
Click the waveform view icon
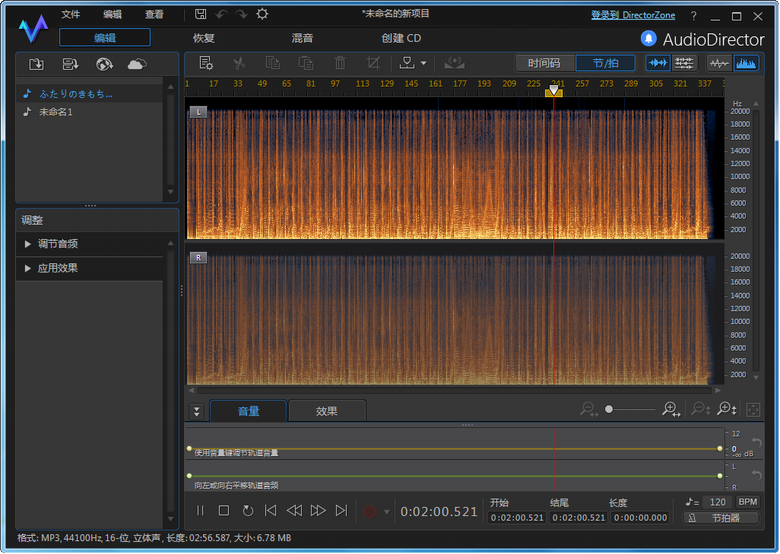[718, 63]
